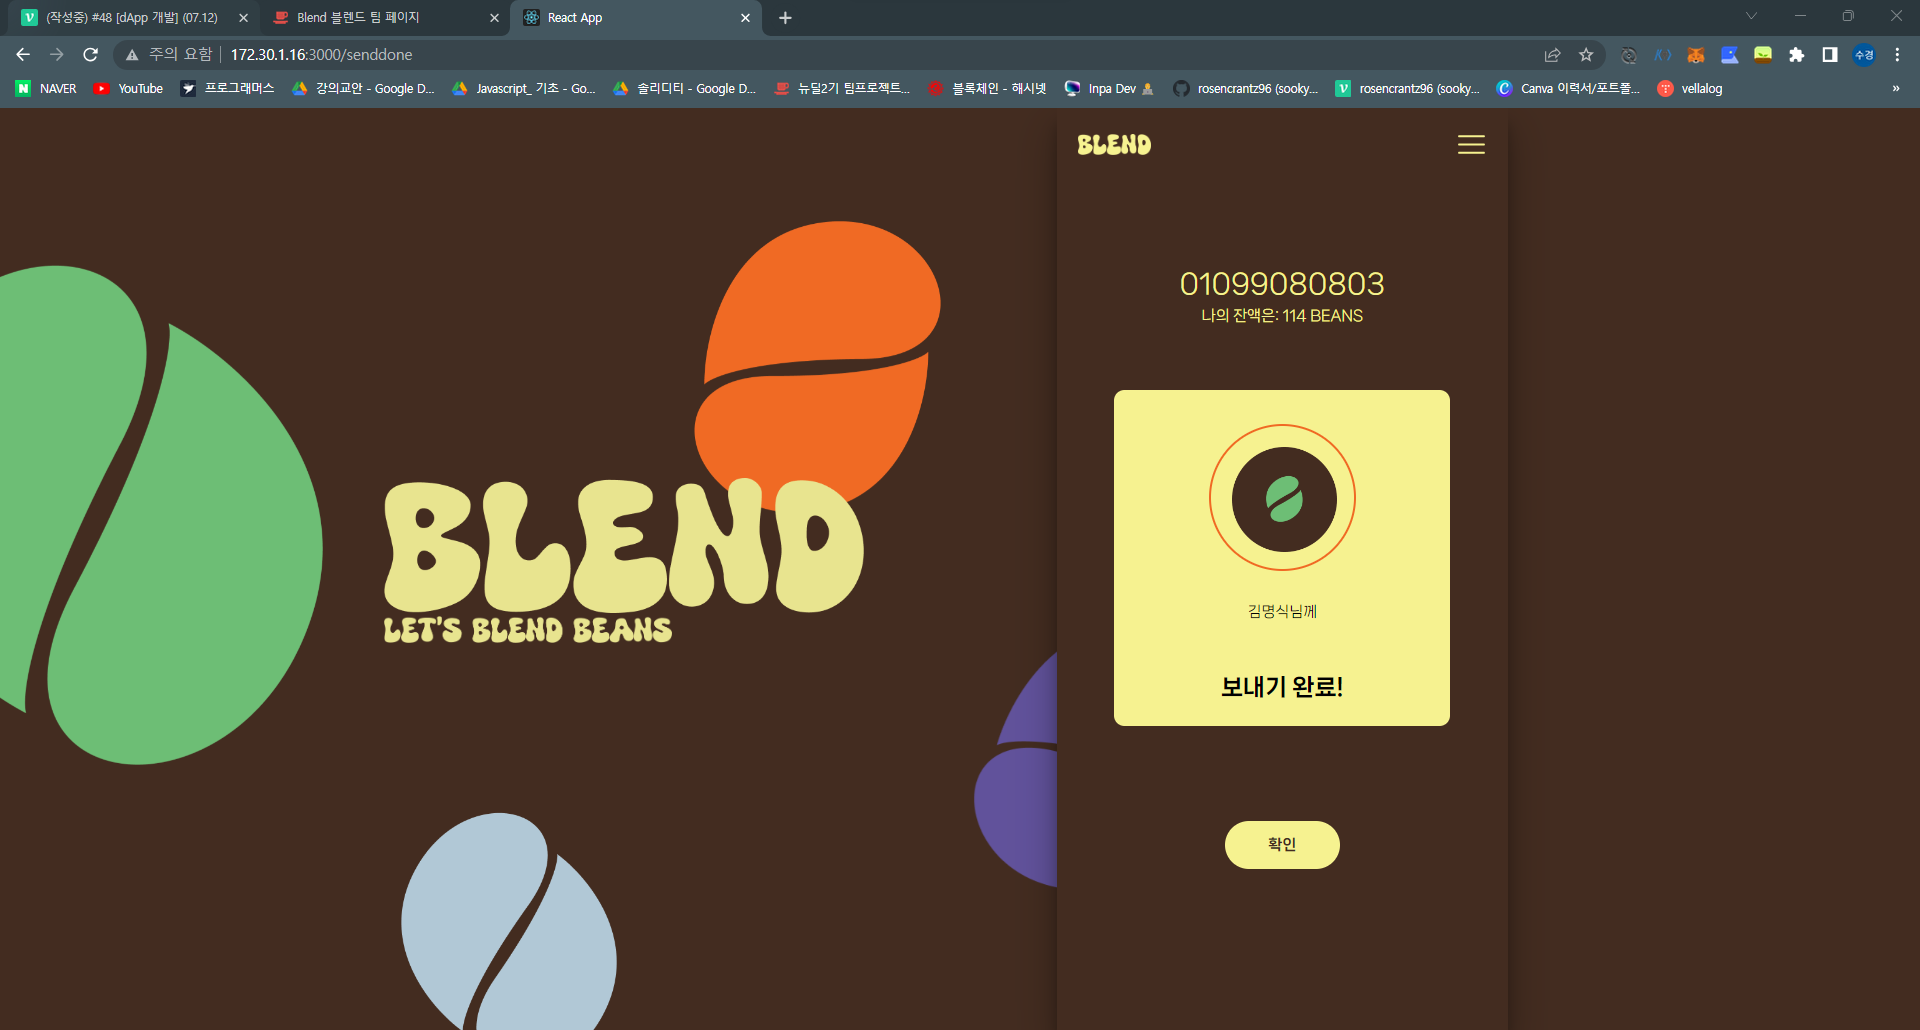The width and height of the screenshot is (1920, 1030).
Task: Open the Chrome three-dot menu
Action: (1897, 55)
